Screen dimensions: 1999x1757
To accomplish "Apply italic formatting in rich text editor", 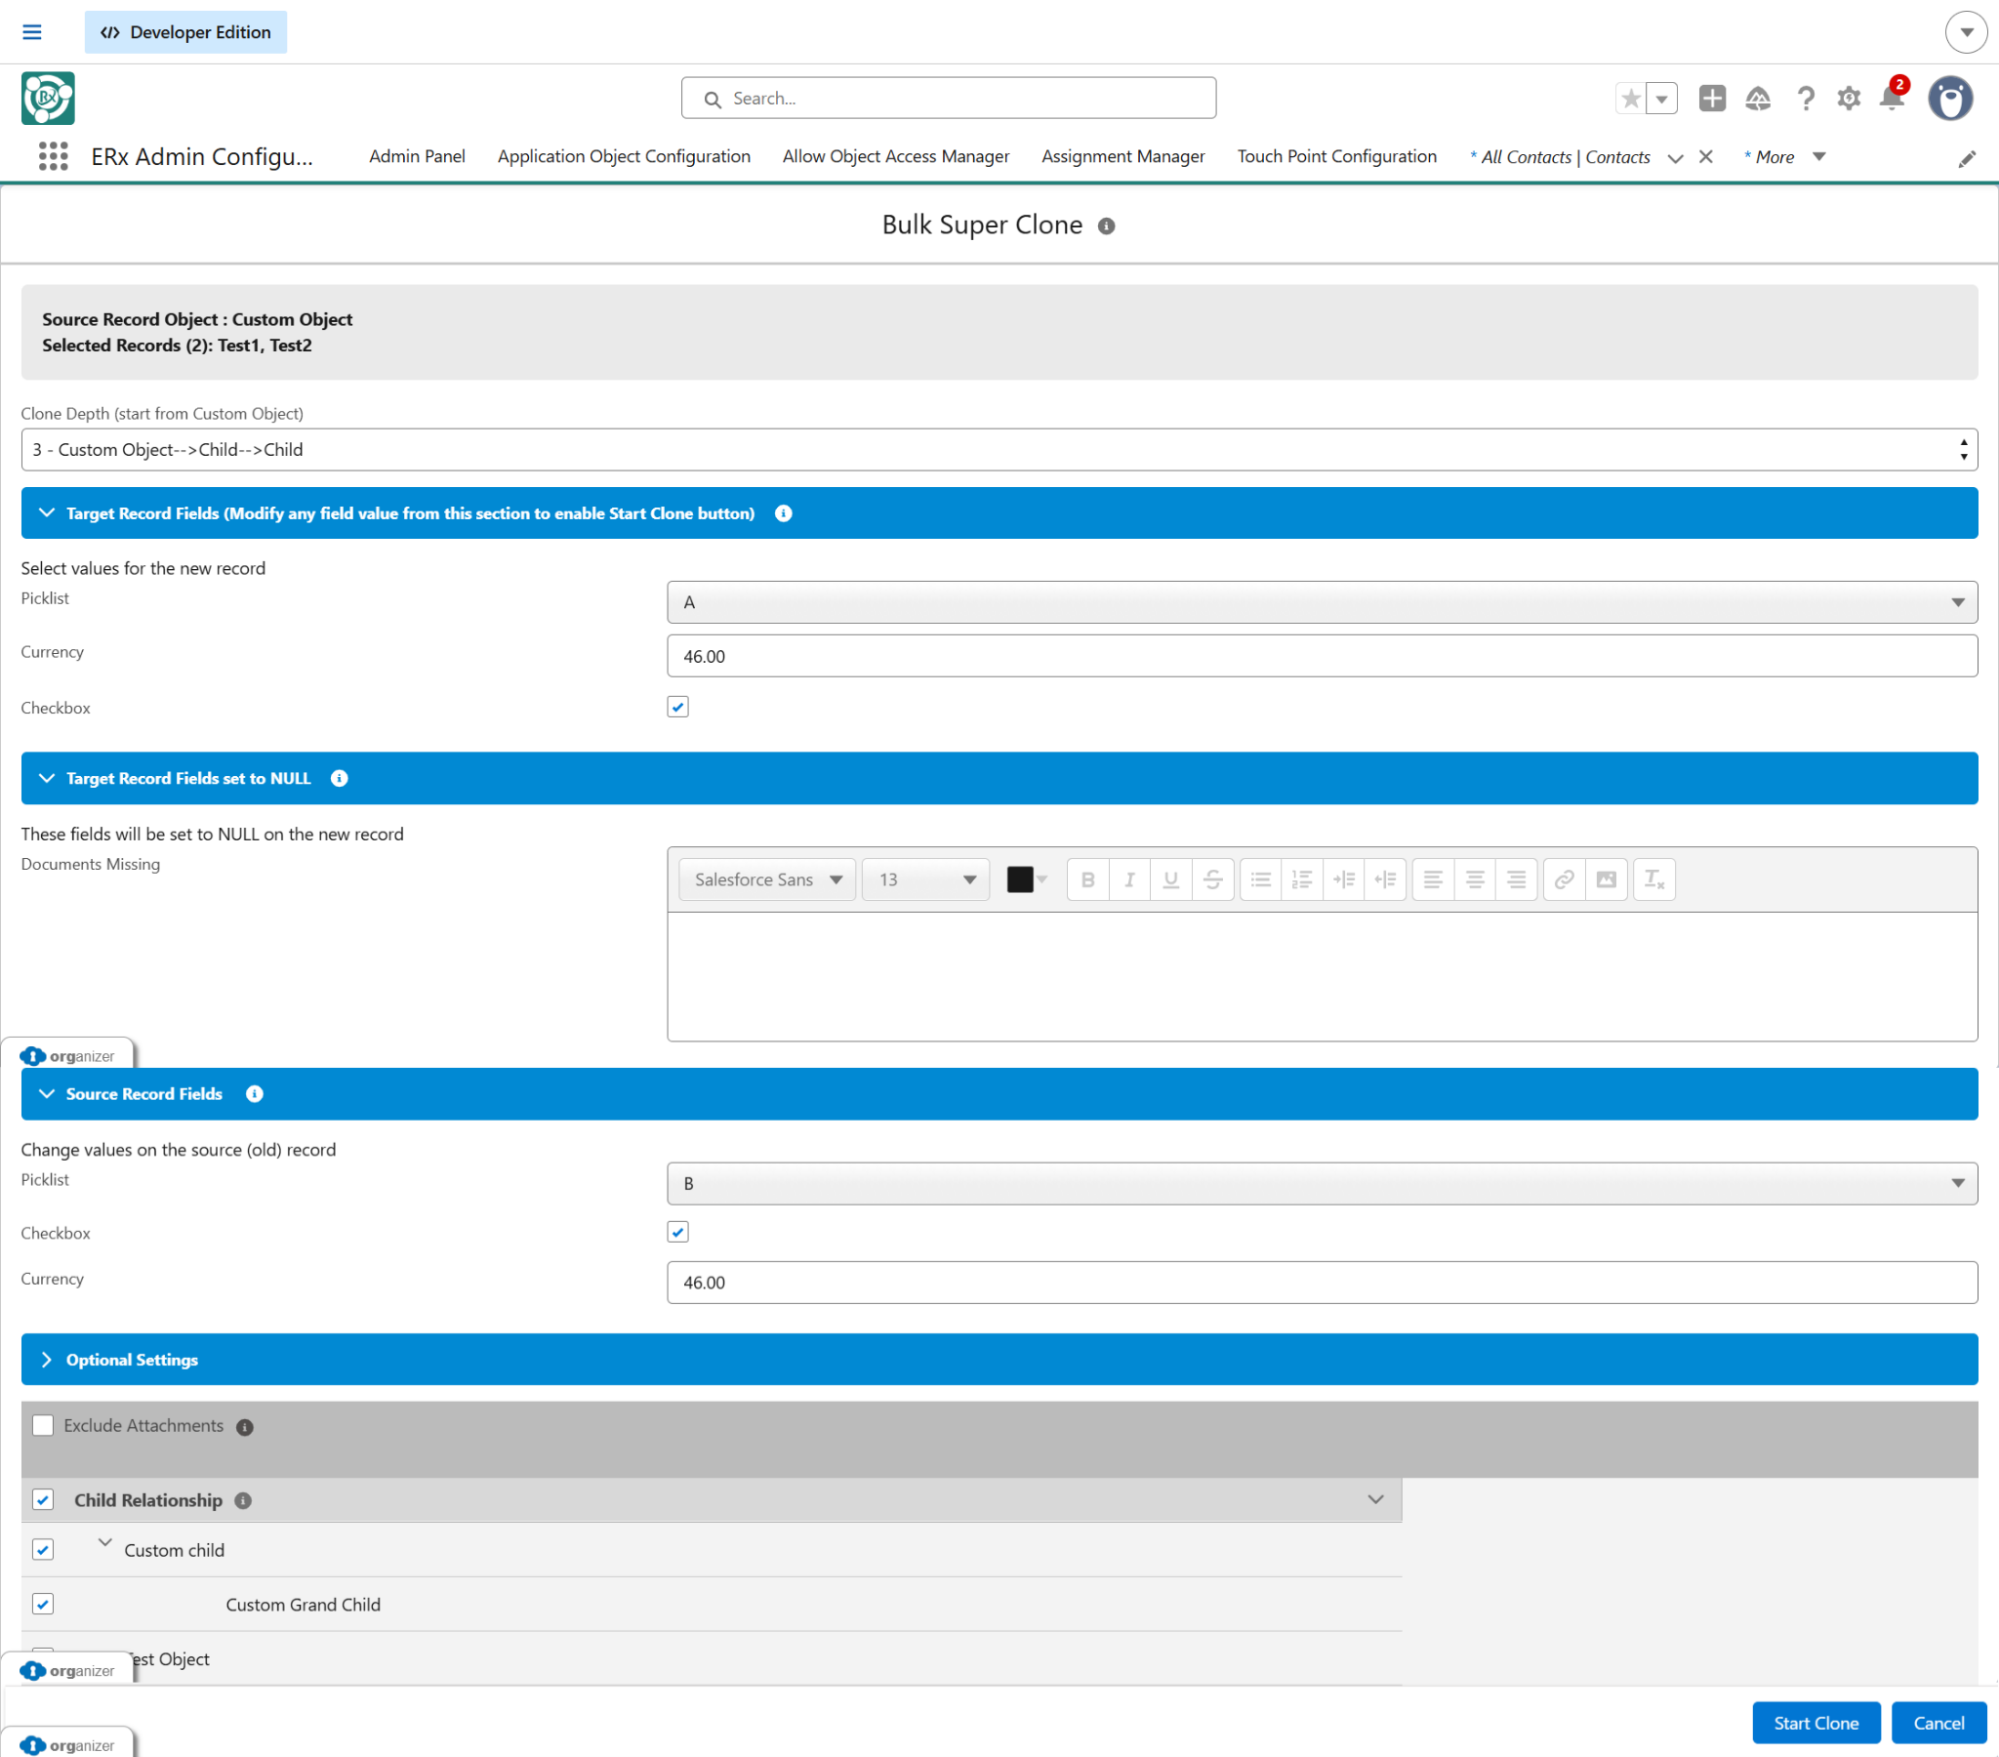I will tap(1130, 879).
